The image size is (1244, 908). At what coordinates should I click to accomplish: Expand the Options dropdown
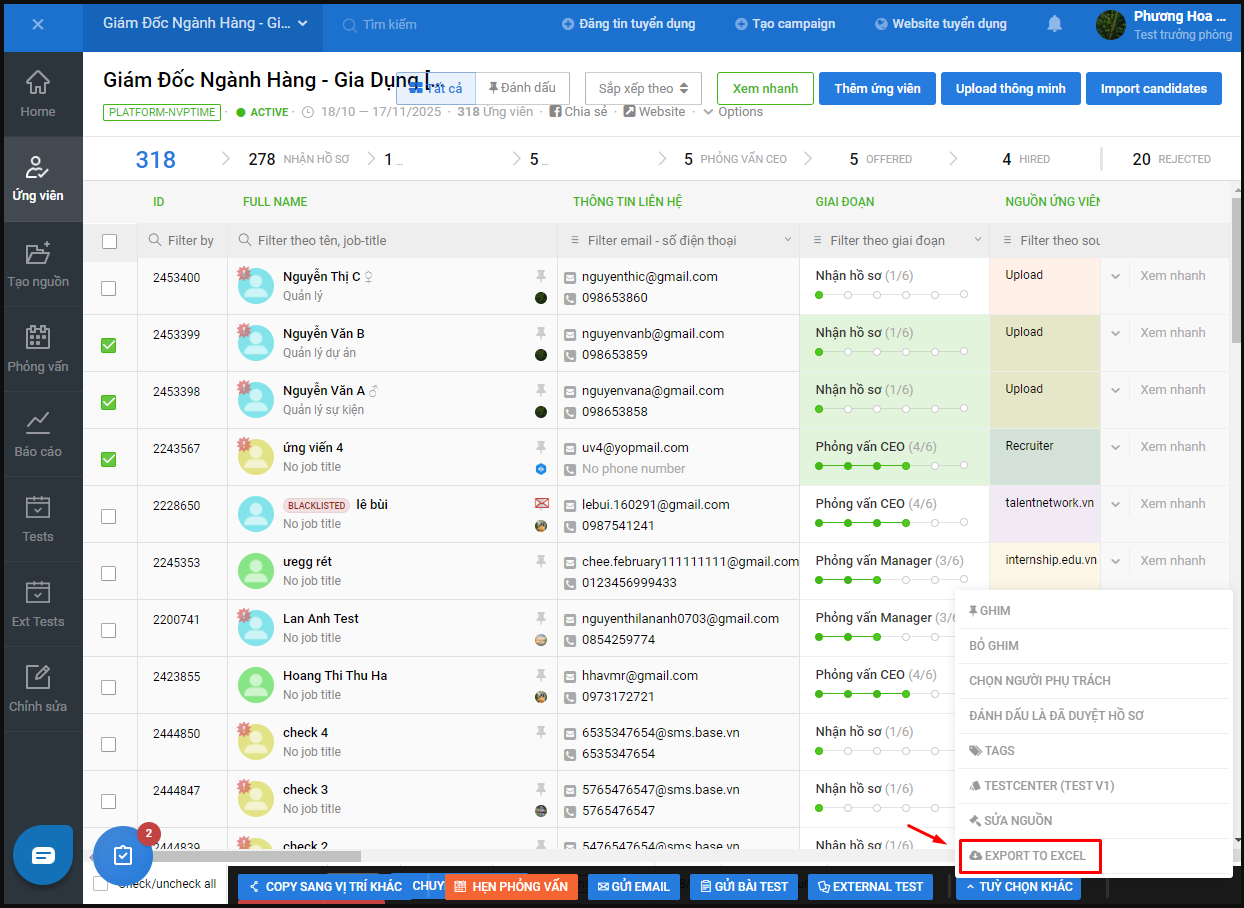pos(733,112)
